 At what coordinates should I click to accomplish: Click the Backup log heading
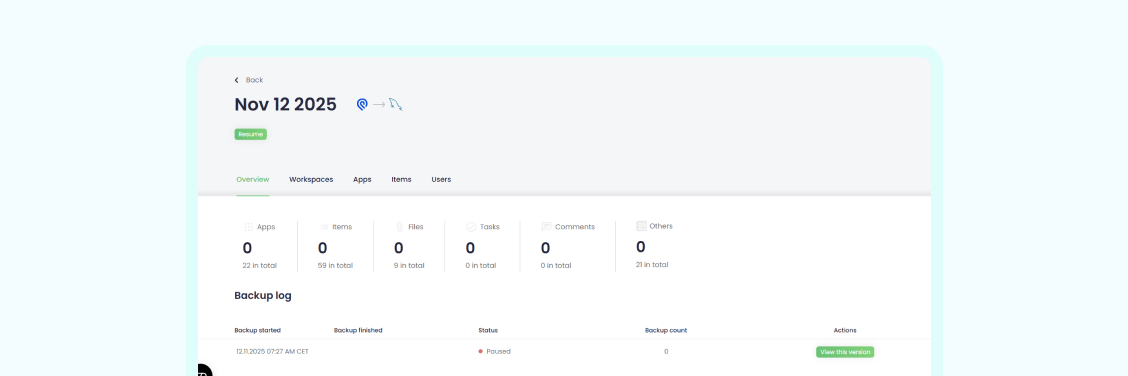coord(263,295)
